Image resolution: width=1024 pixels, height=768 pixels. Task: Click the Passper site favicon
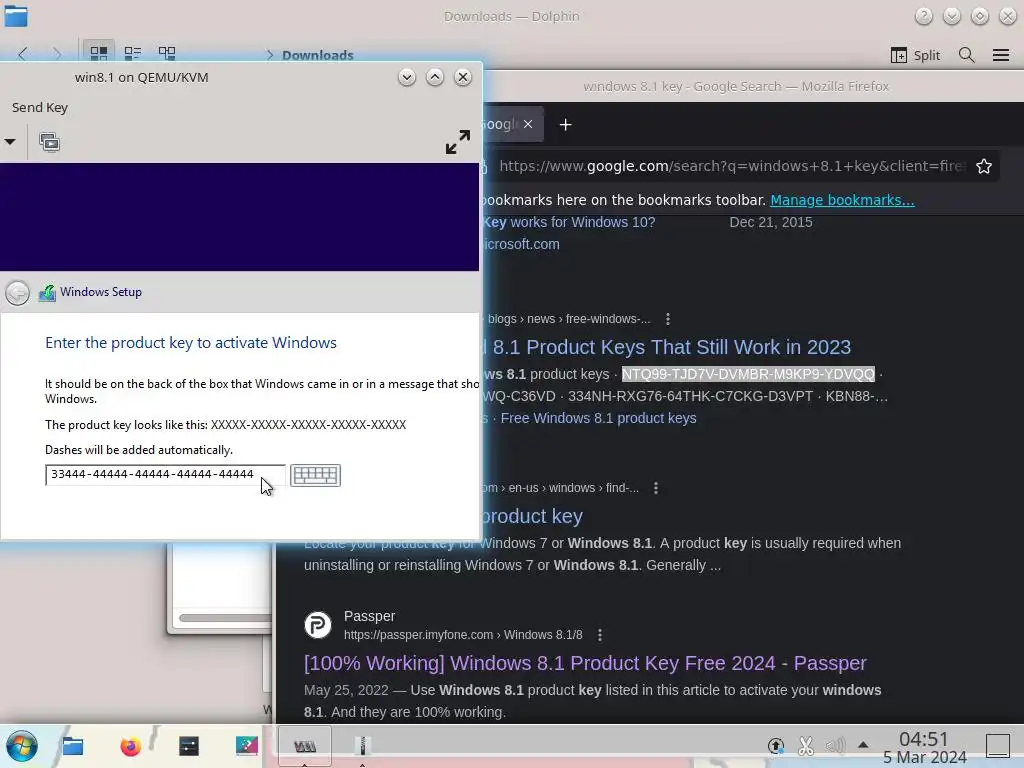[318, 625]
